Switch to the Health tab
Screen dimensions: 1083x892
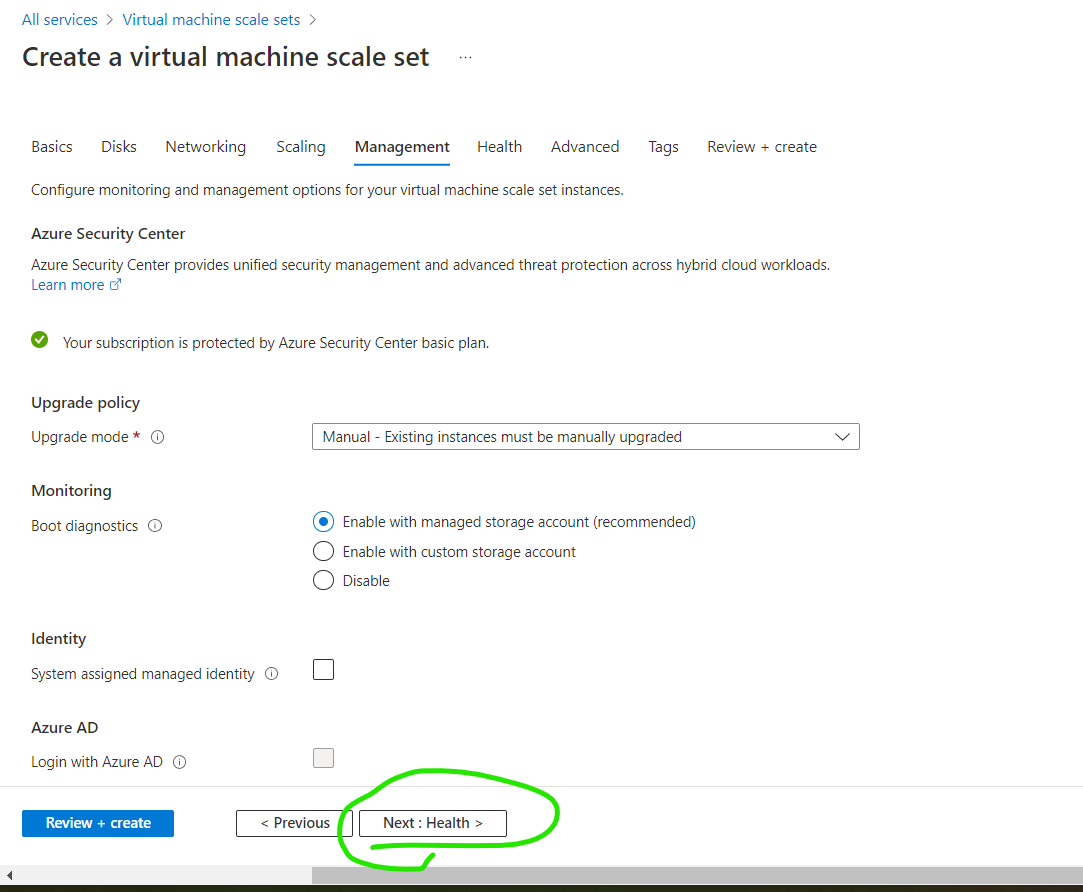499,146
